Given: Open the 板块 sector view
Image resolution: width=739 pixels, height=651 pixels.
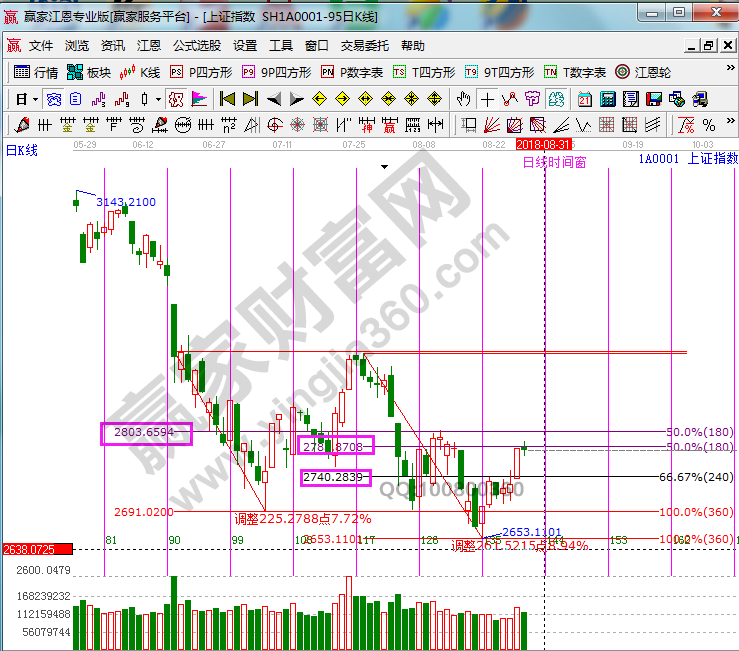Looking at the screenshot, I should coord(88,72).
